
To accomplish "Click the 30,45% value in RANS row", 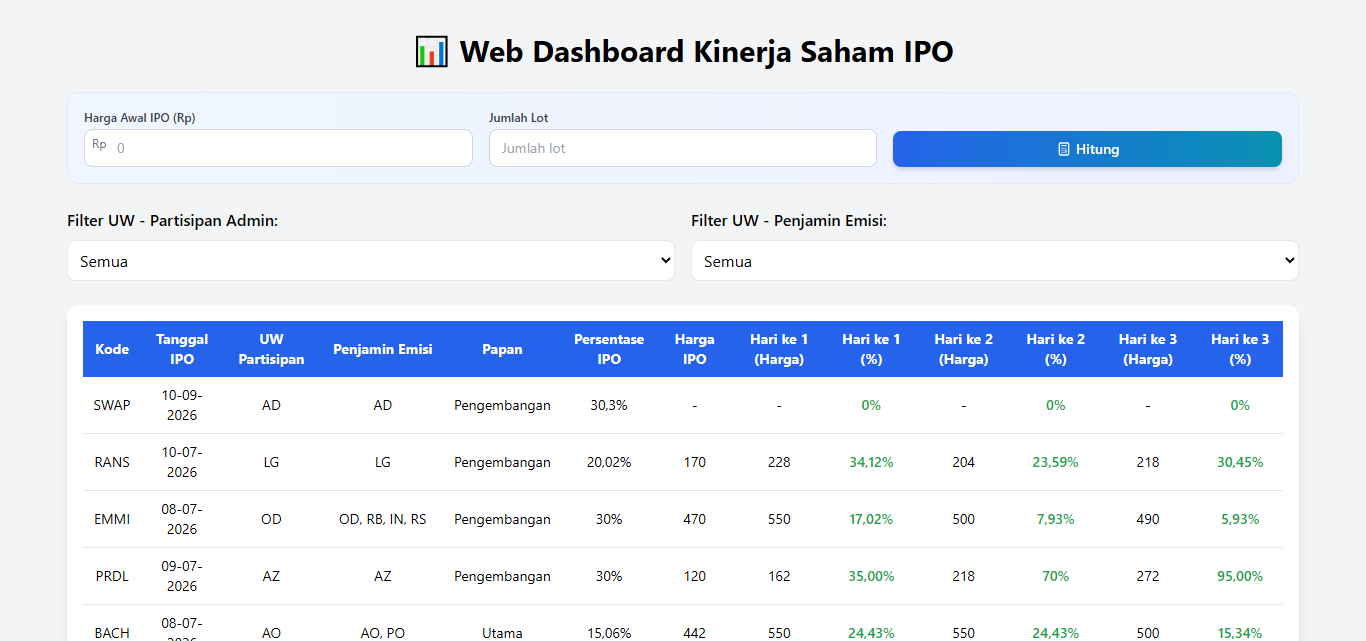I will [1240, 462].
